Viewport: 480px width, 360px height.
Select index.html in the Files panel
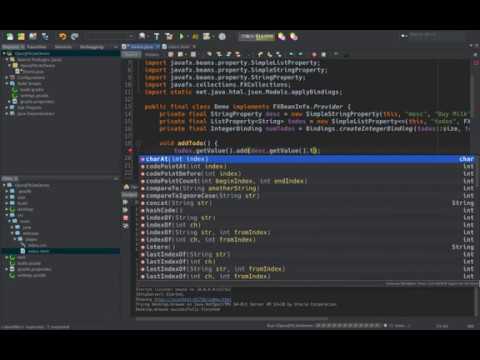point(38,251)
